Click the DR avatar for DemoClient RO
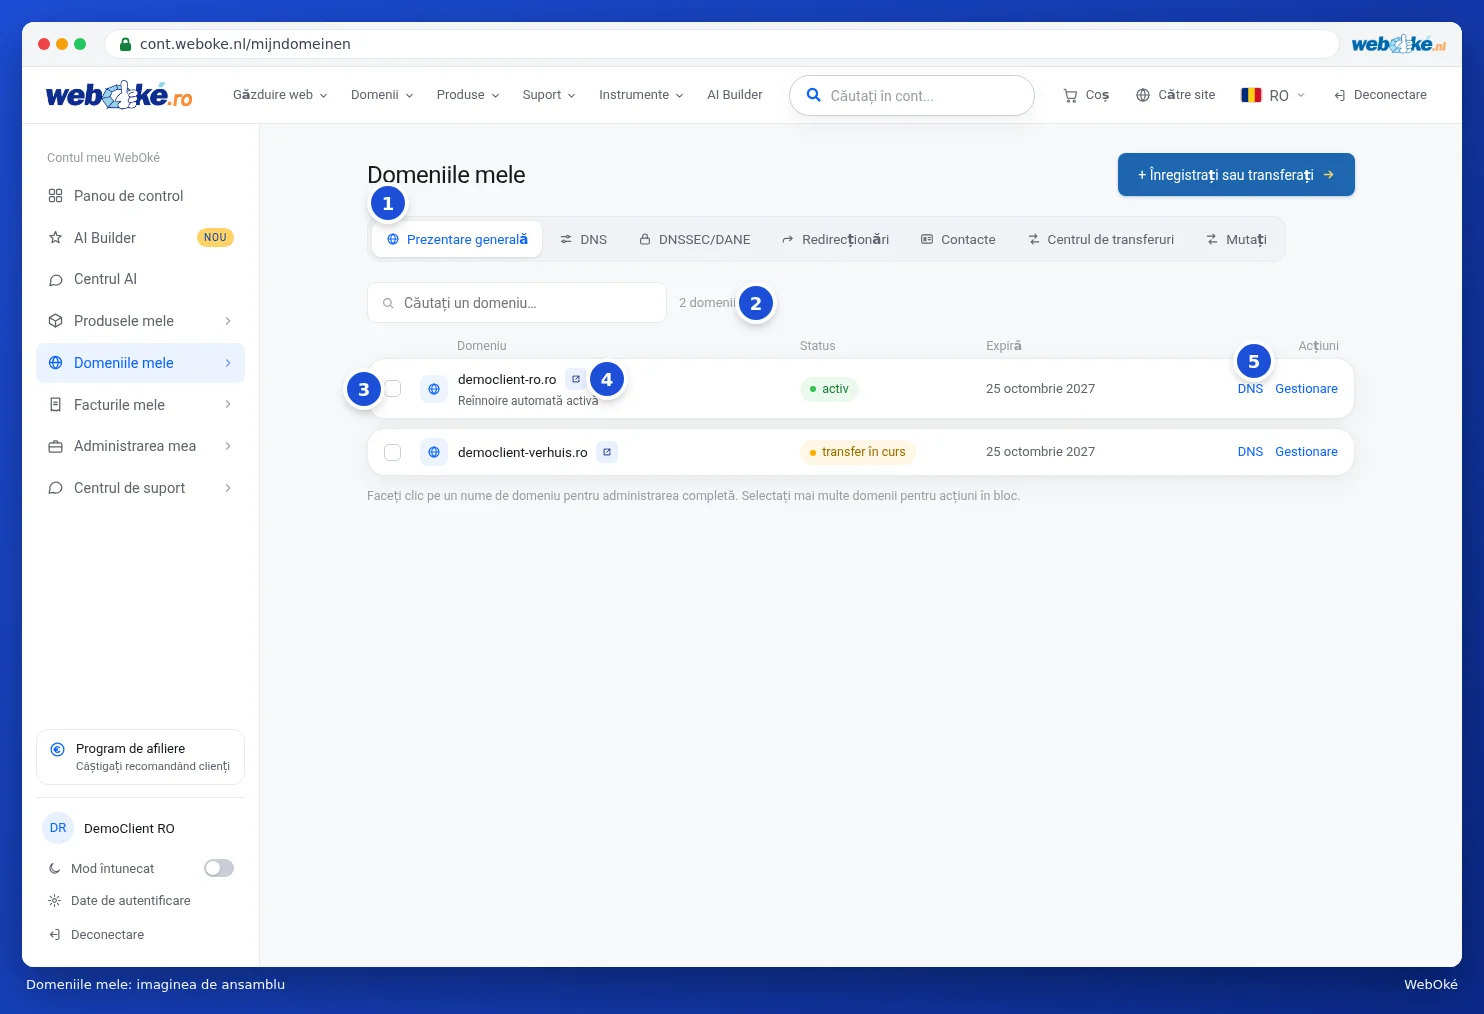1484x1014 pixels. (58, 828)
